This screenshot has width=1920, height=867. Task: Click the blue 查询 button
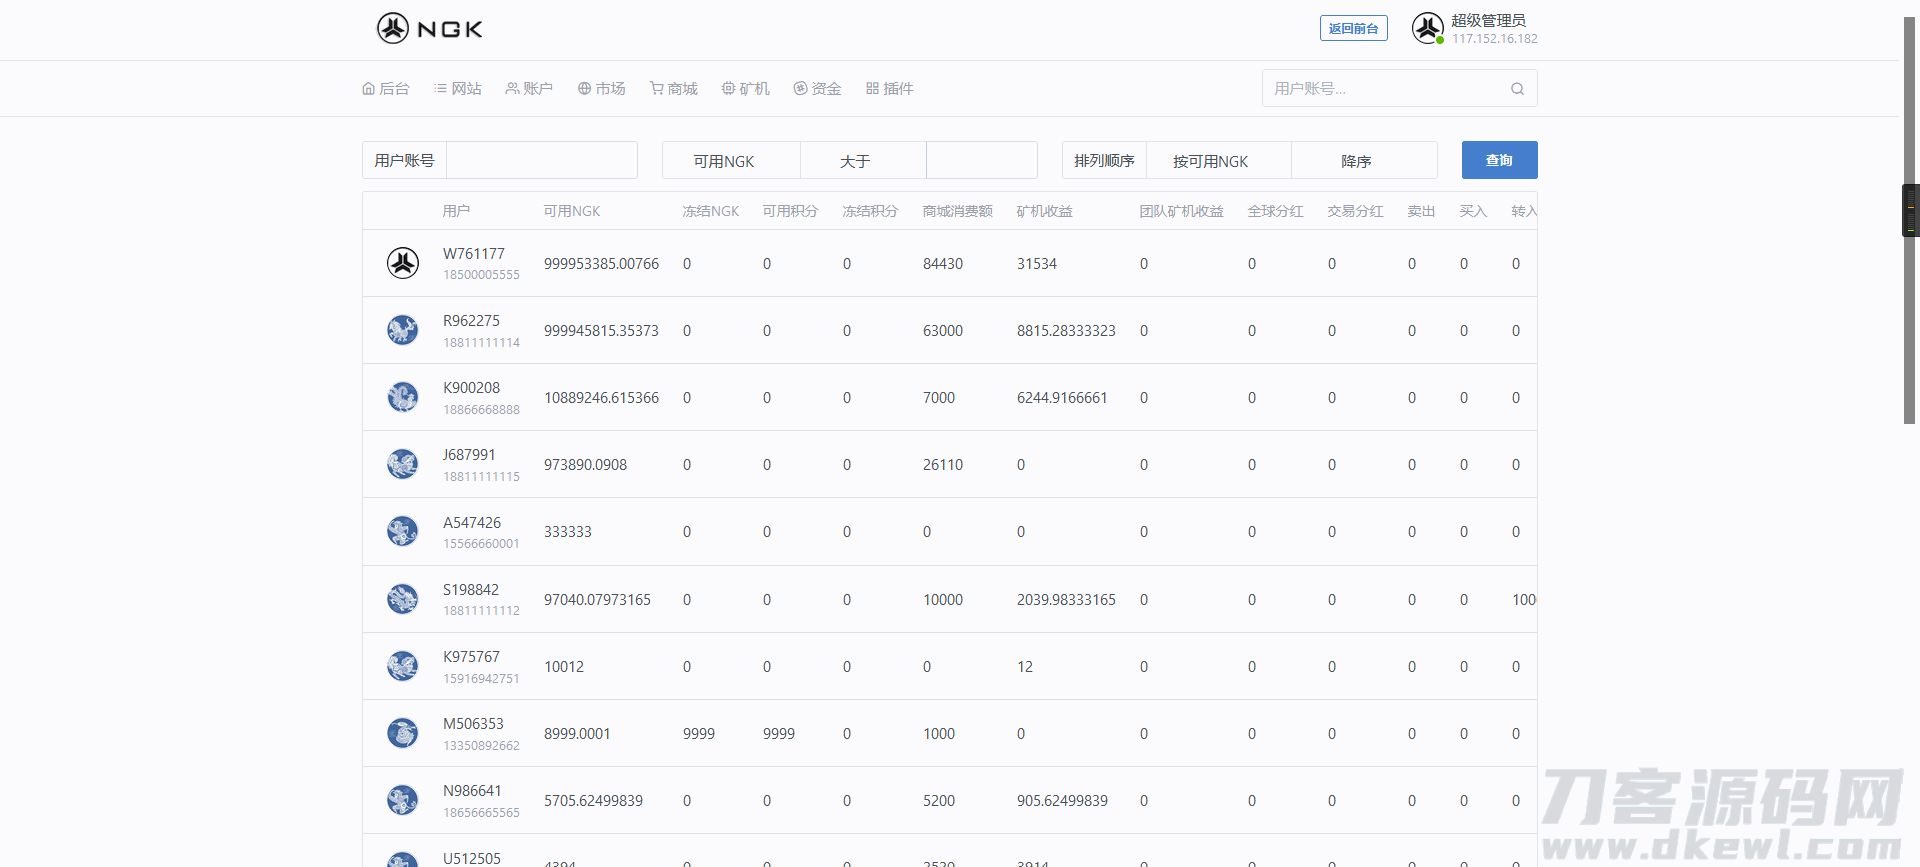(x=1499, y=160)
